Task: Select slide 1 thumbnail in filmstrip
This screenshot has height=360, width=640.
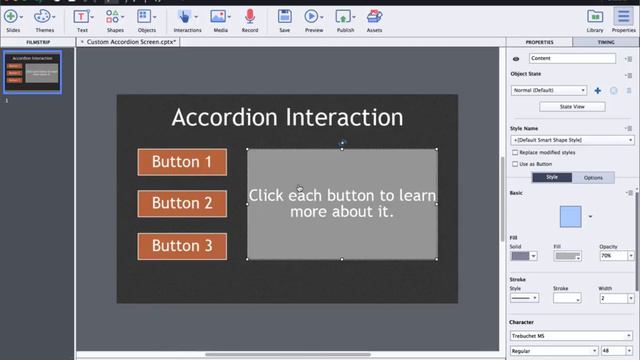Action: 33,72
